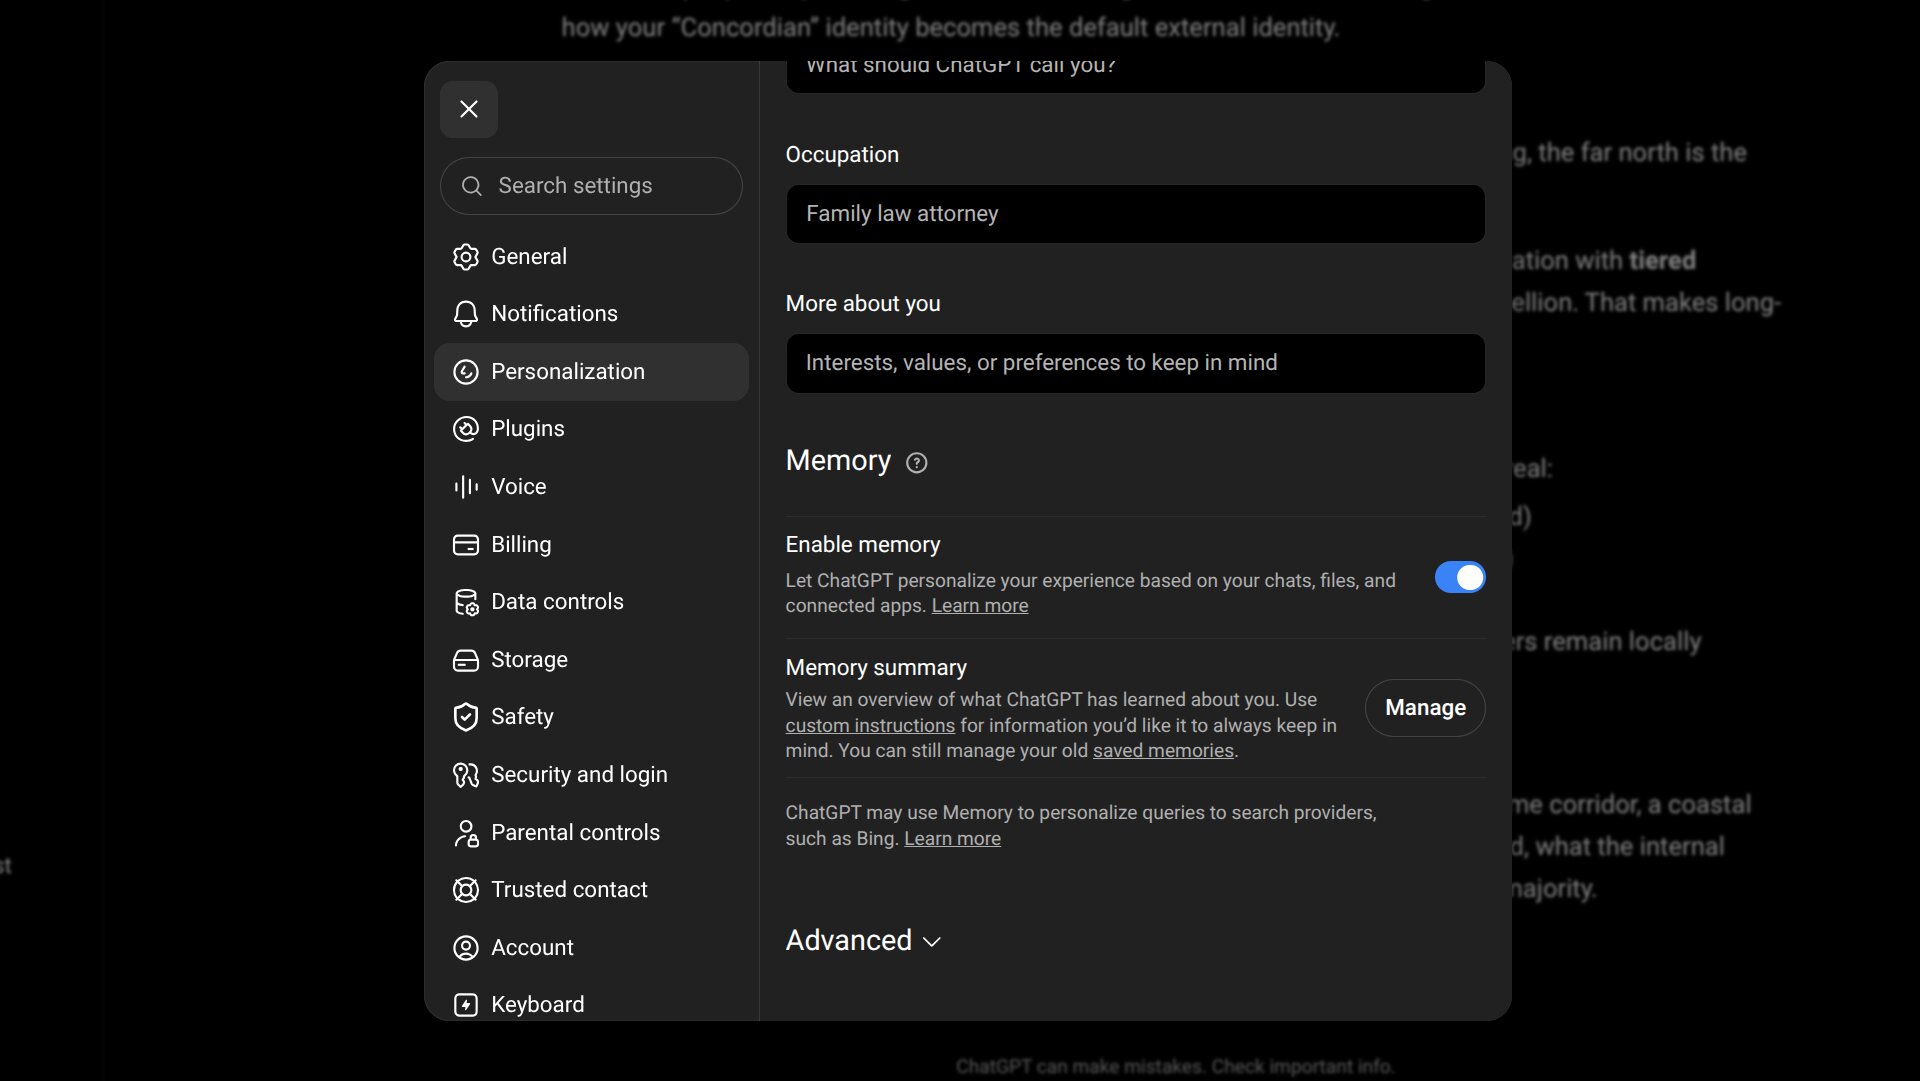Screen dimensions: 1920x1081
Task: Click the Keyboard shortcut icon
Action: coord(466,1005)
